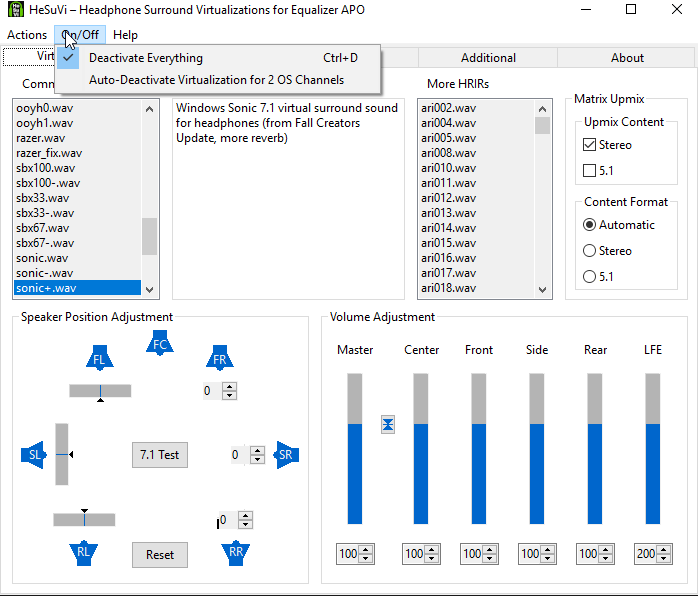Screen dimensions: 698x596
Task: Click the Front volume slider track
Action: (479, 449)
